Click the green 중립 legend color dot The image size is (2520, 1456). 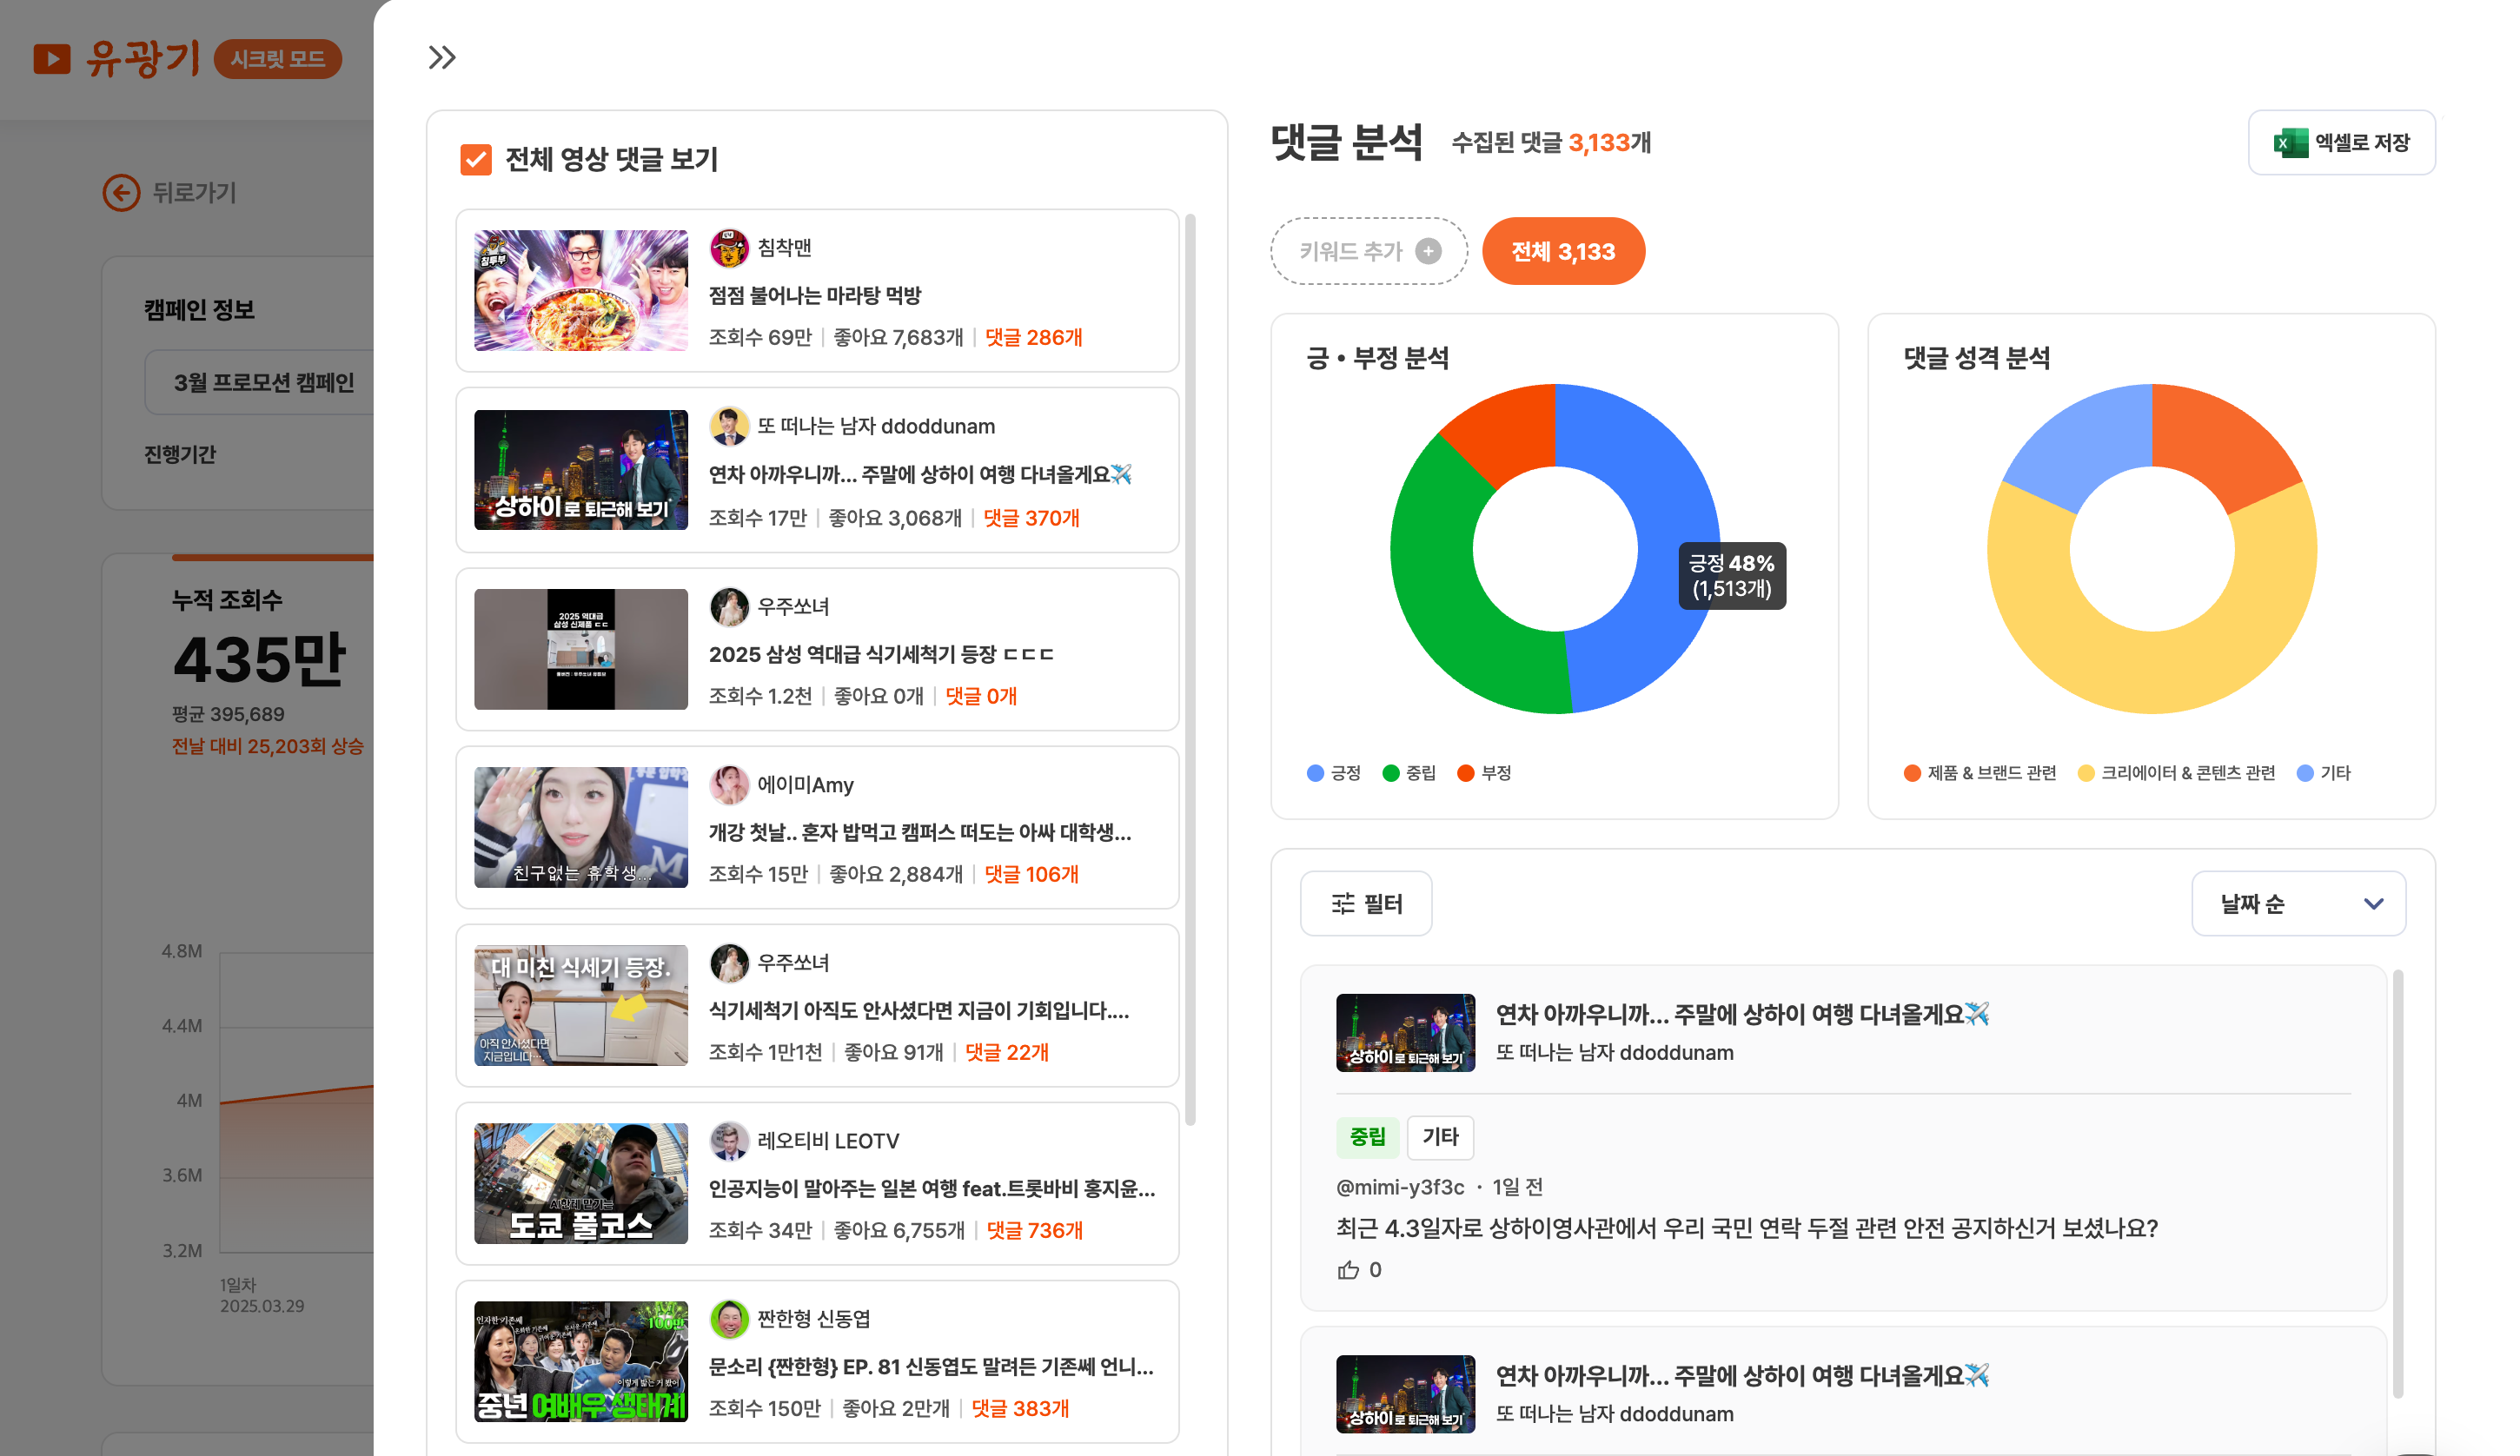click(x=1390, y=772)
